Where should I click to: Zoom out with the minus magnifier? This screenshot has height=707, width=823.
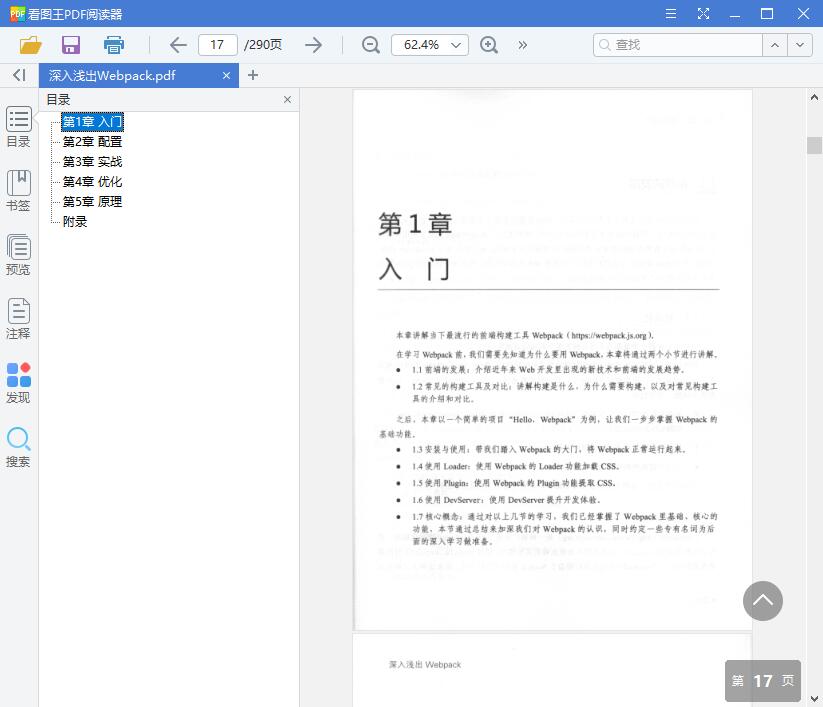(371, 45)
